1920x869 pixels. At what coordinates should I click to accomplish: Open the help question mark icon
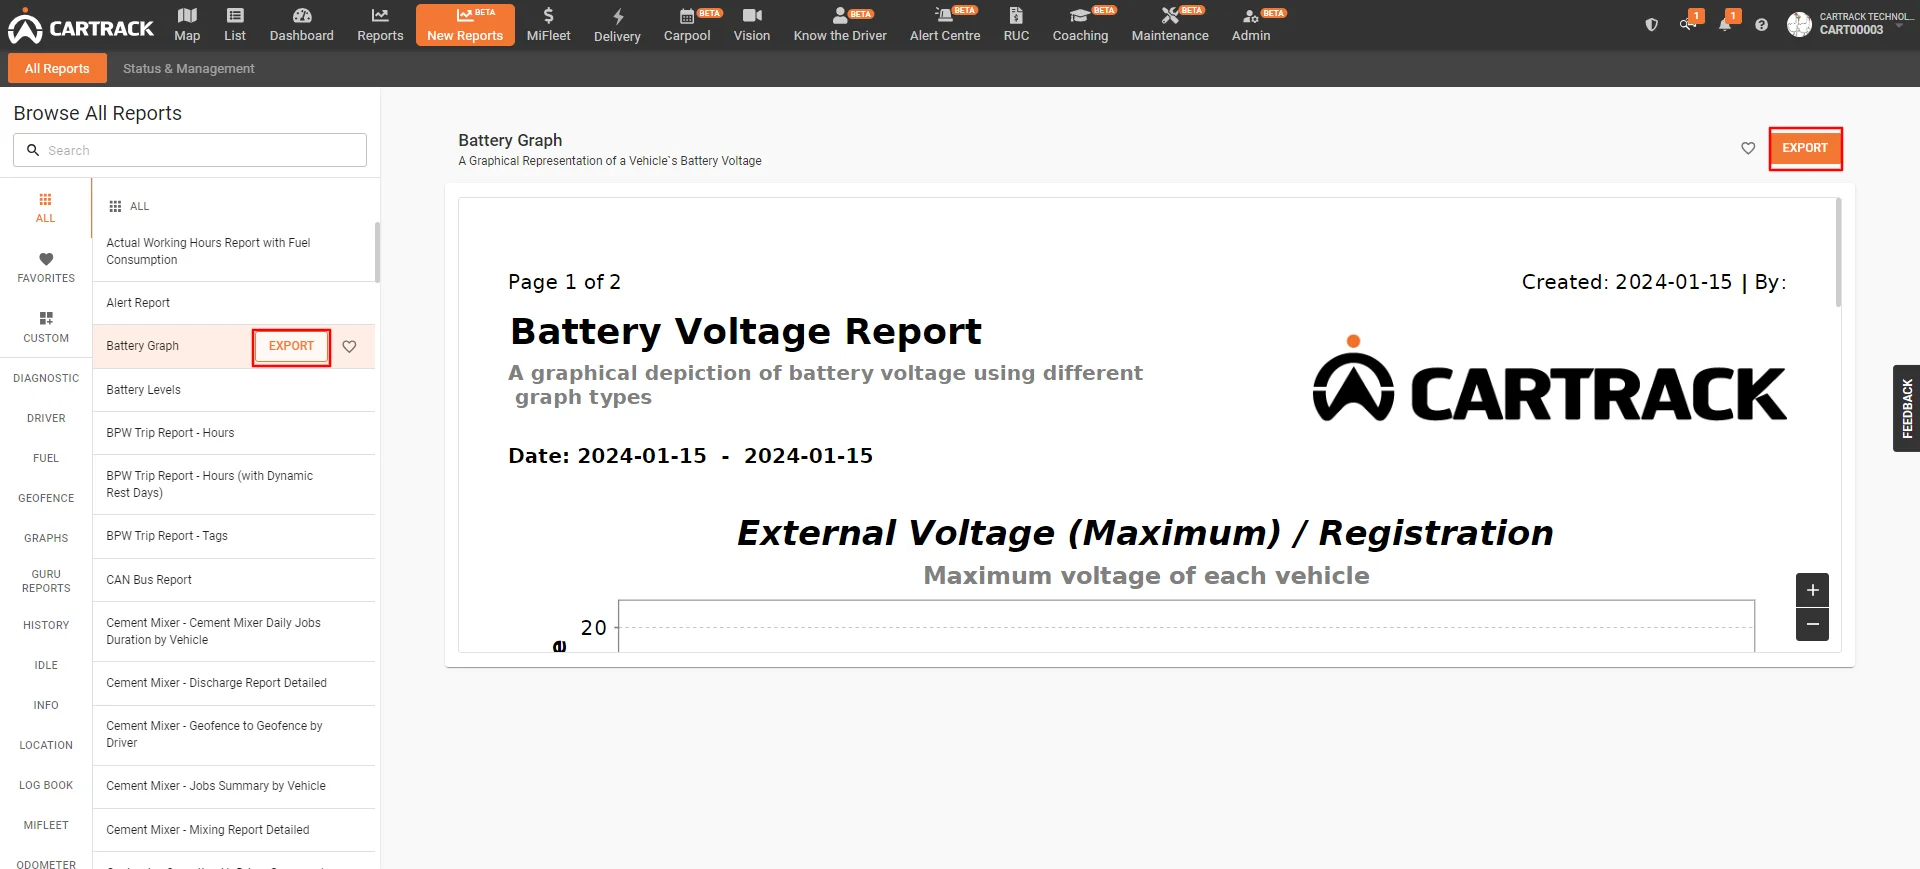click(x=1761, y=24)
